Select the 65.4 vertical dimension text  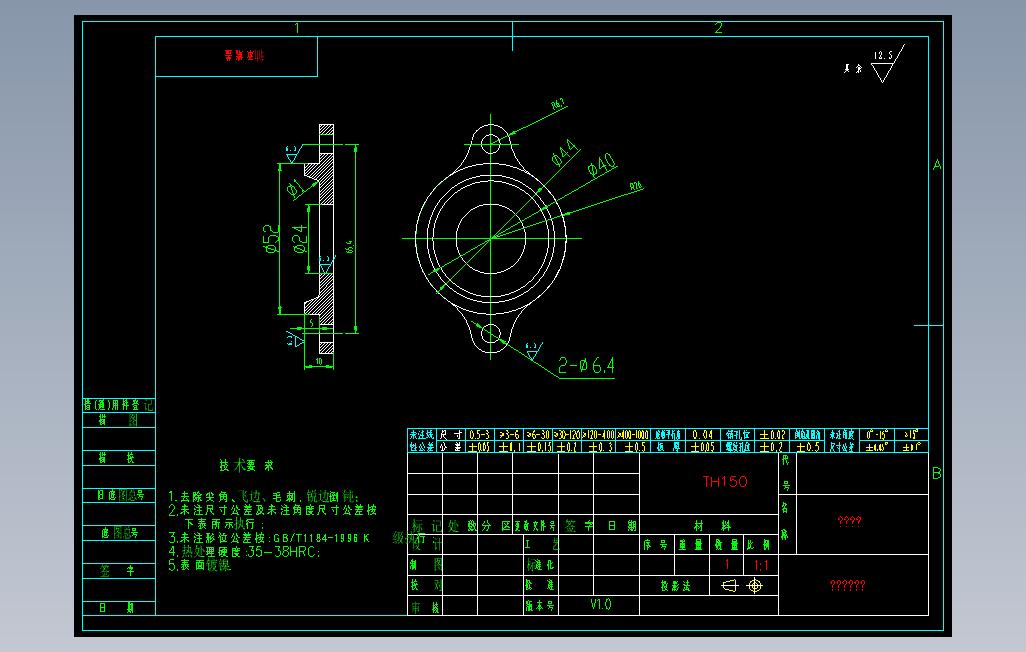[350, 246]
